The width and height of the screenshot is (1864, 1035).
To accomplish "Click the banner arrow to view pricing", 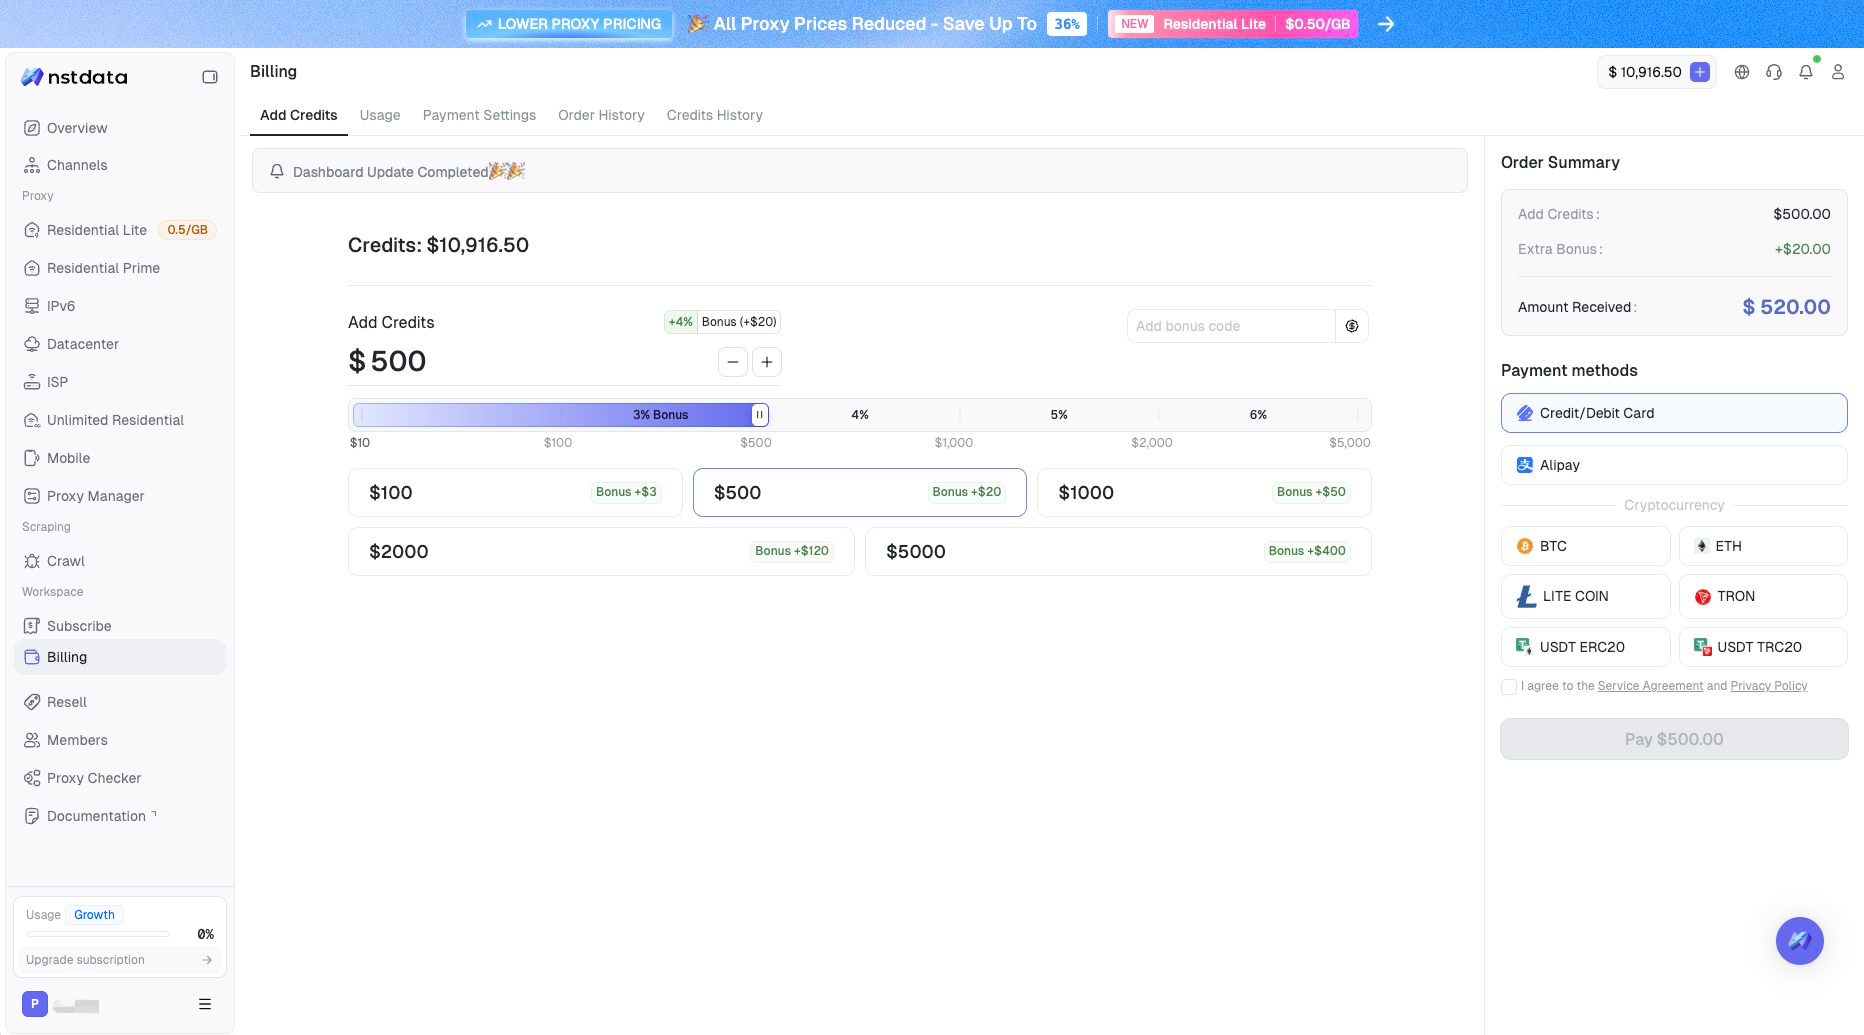I will [x=1386, y=24].
